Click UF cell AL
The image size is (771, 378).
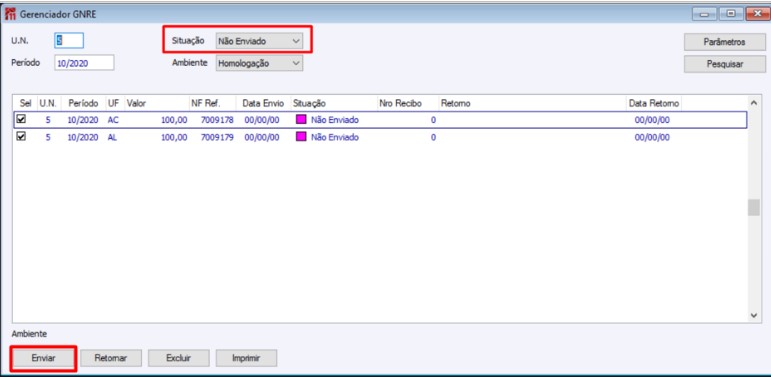[x=113, y=138]
